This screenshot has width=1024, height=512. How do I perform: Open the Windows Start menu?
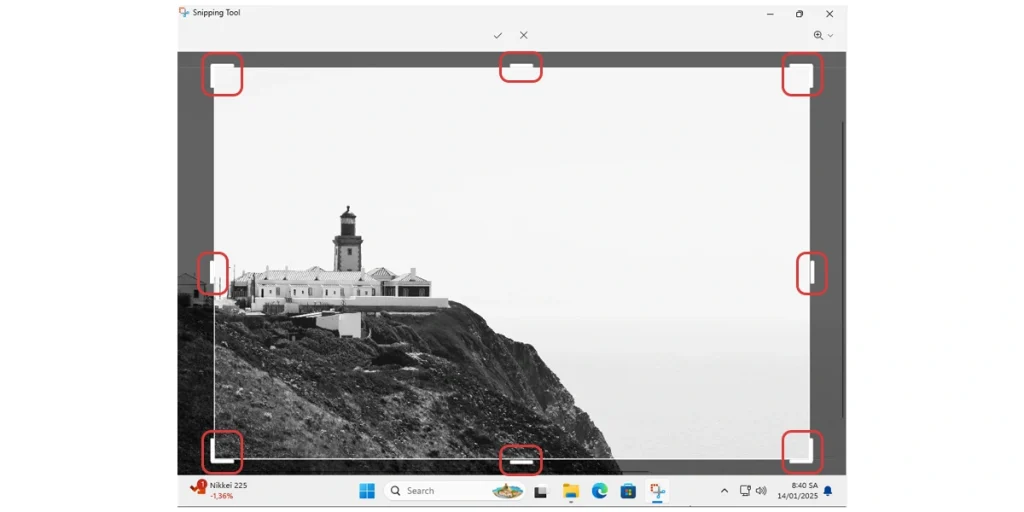(x=367, y=491)
